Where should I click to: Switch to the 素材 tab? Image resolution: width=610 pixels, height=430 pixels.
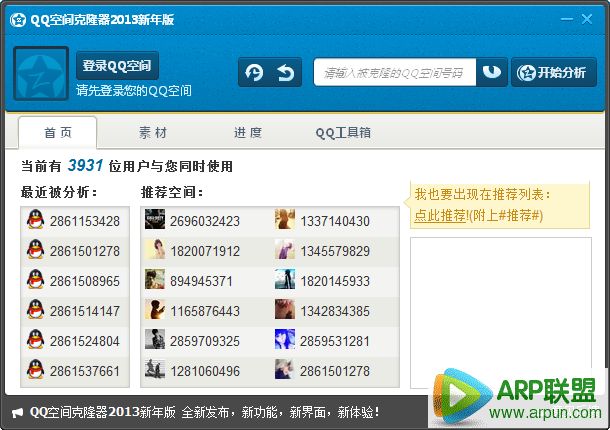tap(153, 133)
